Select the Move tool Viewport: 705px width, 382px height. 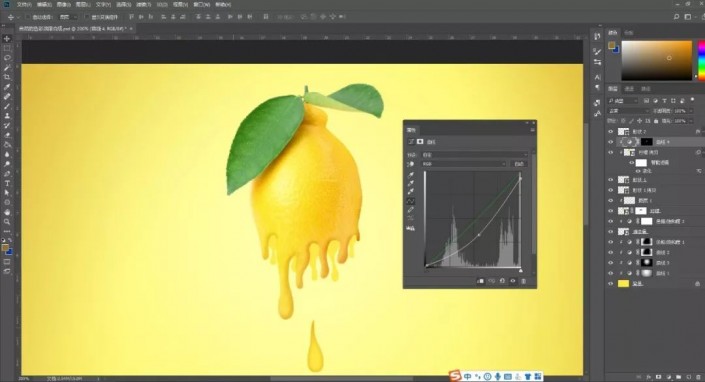7,39
